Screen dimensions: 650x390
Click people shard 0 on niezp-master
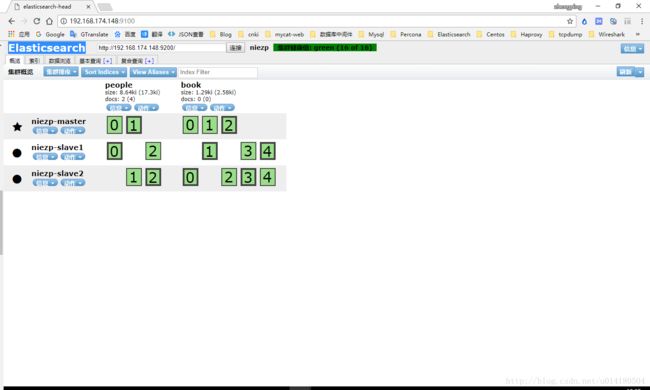click(114, 125)
